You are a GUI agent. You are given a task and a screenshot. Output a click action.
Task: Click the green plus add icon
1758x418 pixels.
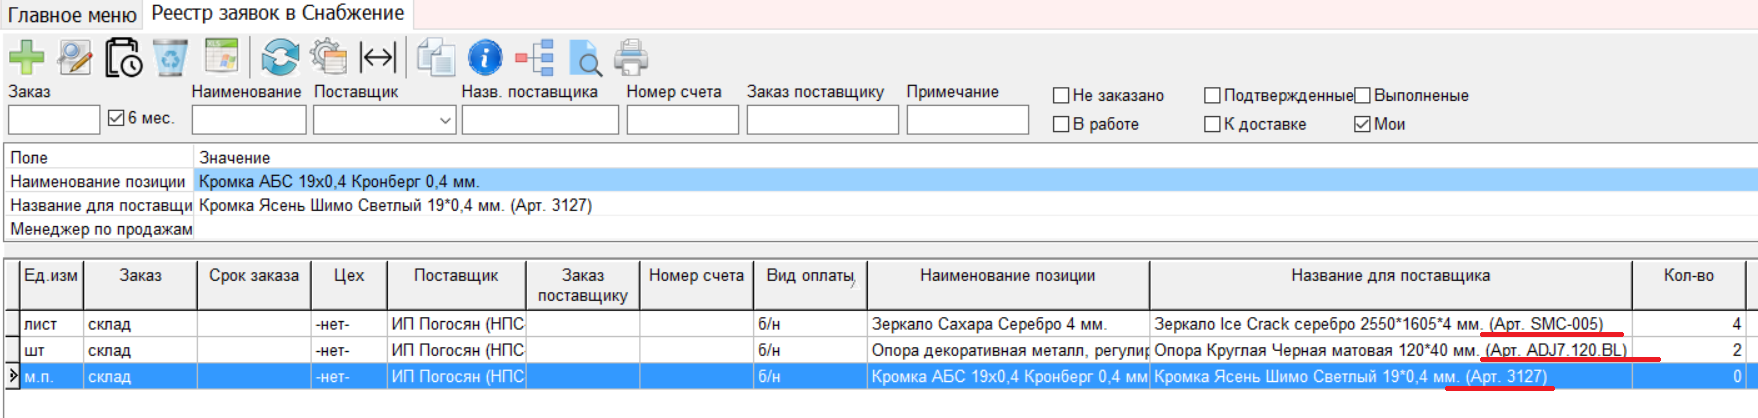(x=26, y=57)
